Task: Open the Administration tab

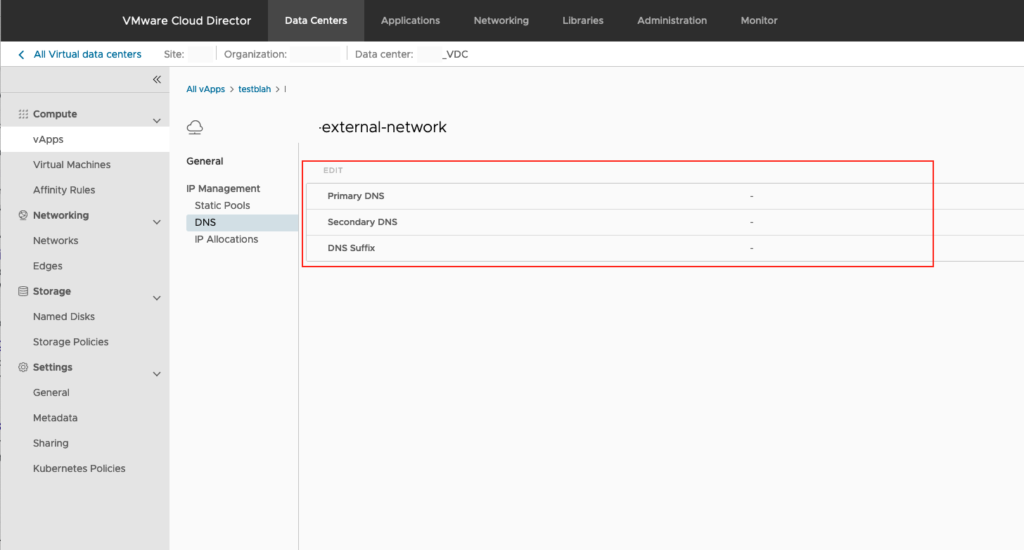Action: coord(672,21)
